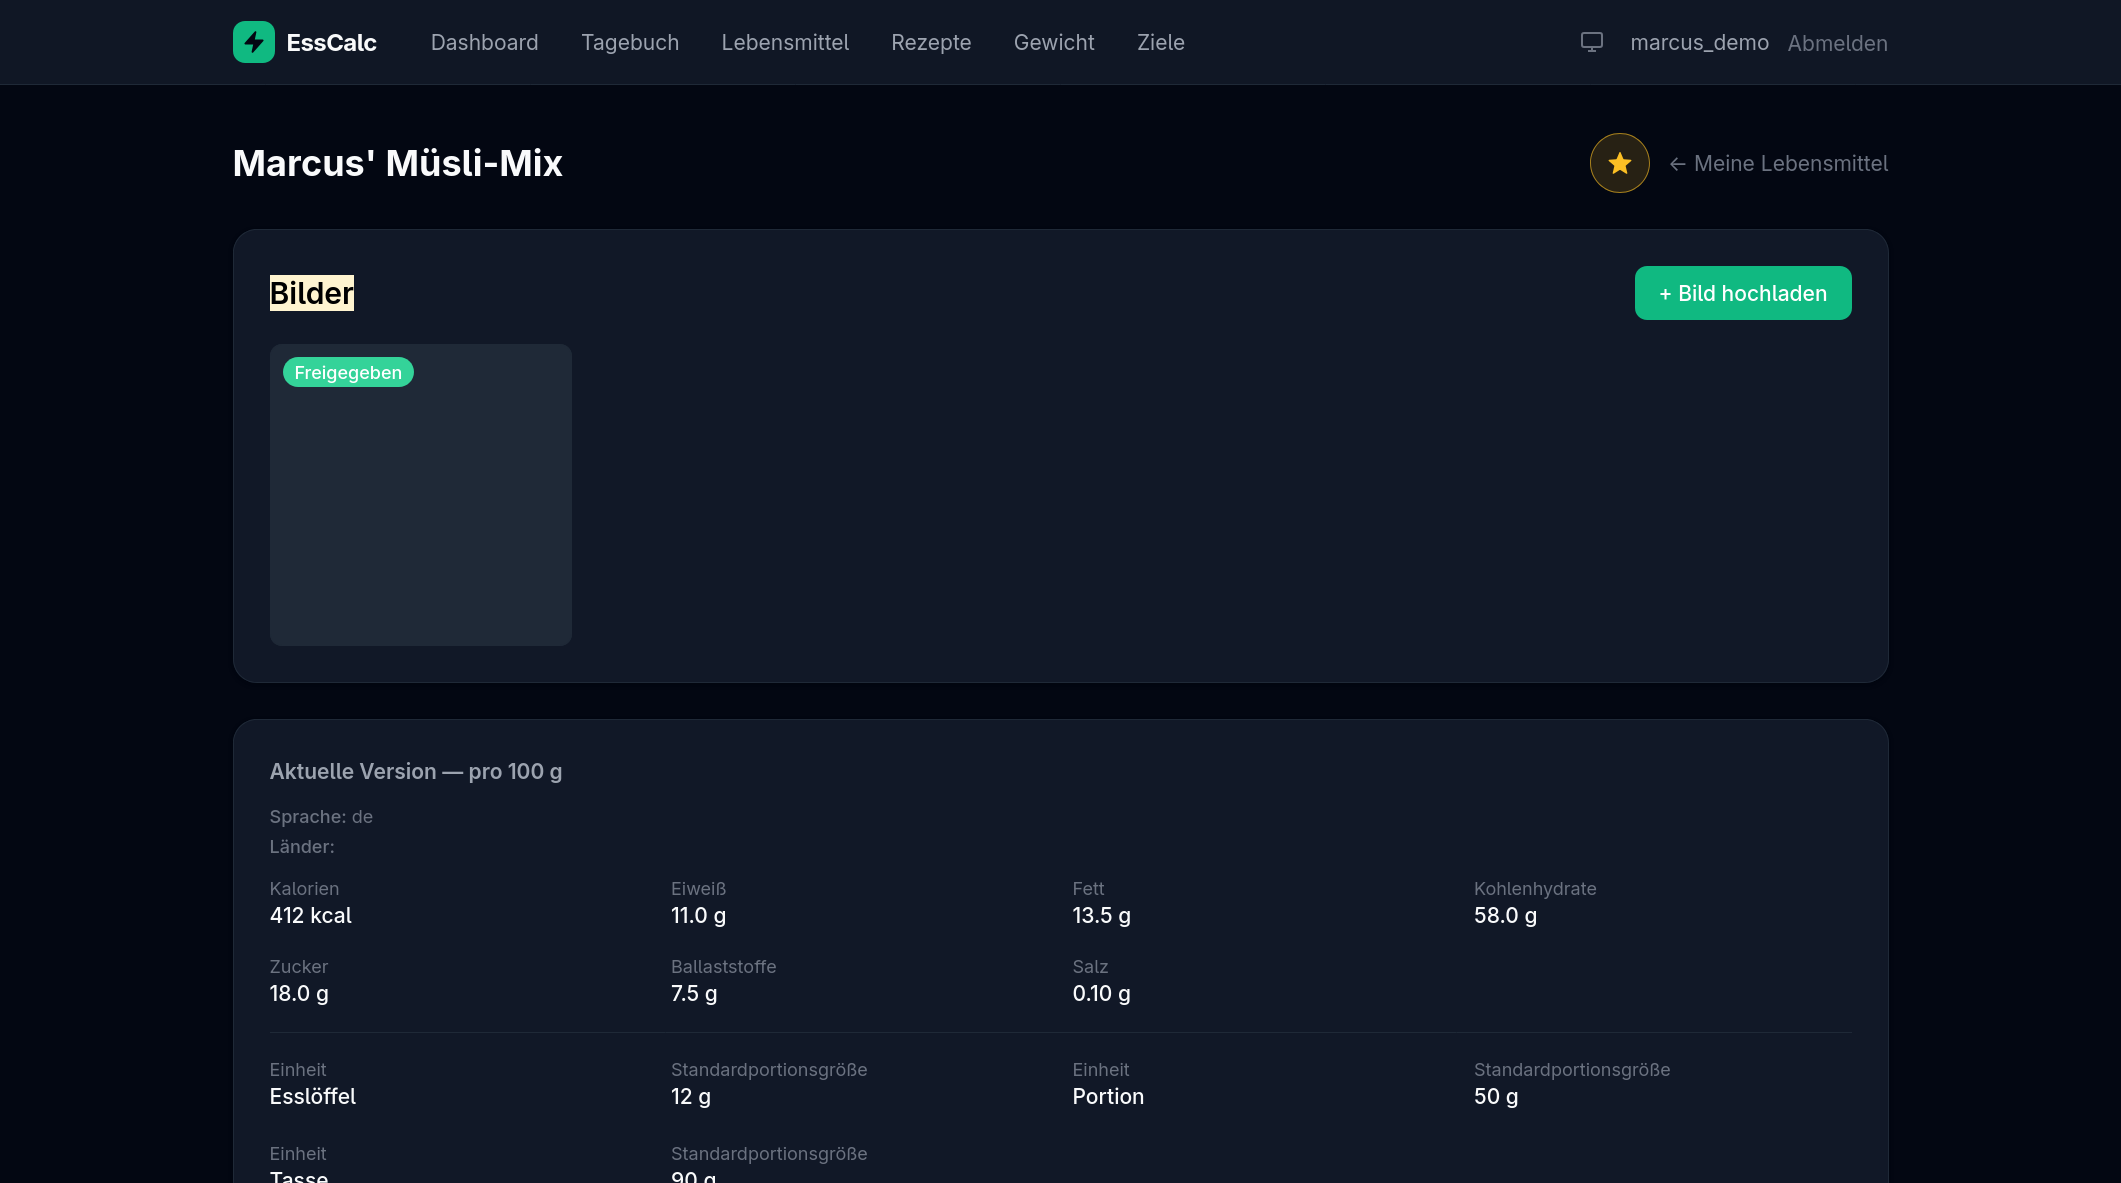
Task: Click the marcus_demo username link
Action: pos(1699,43)
